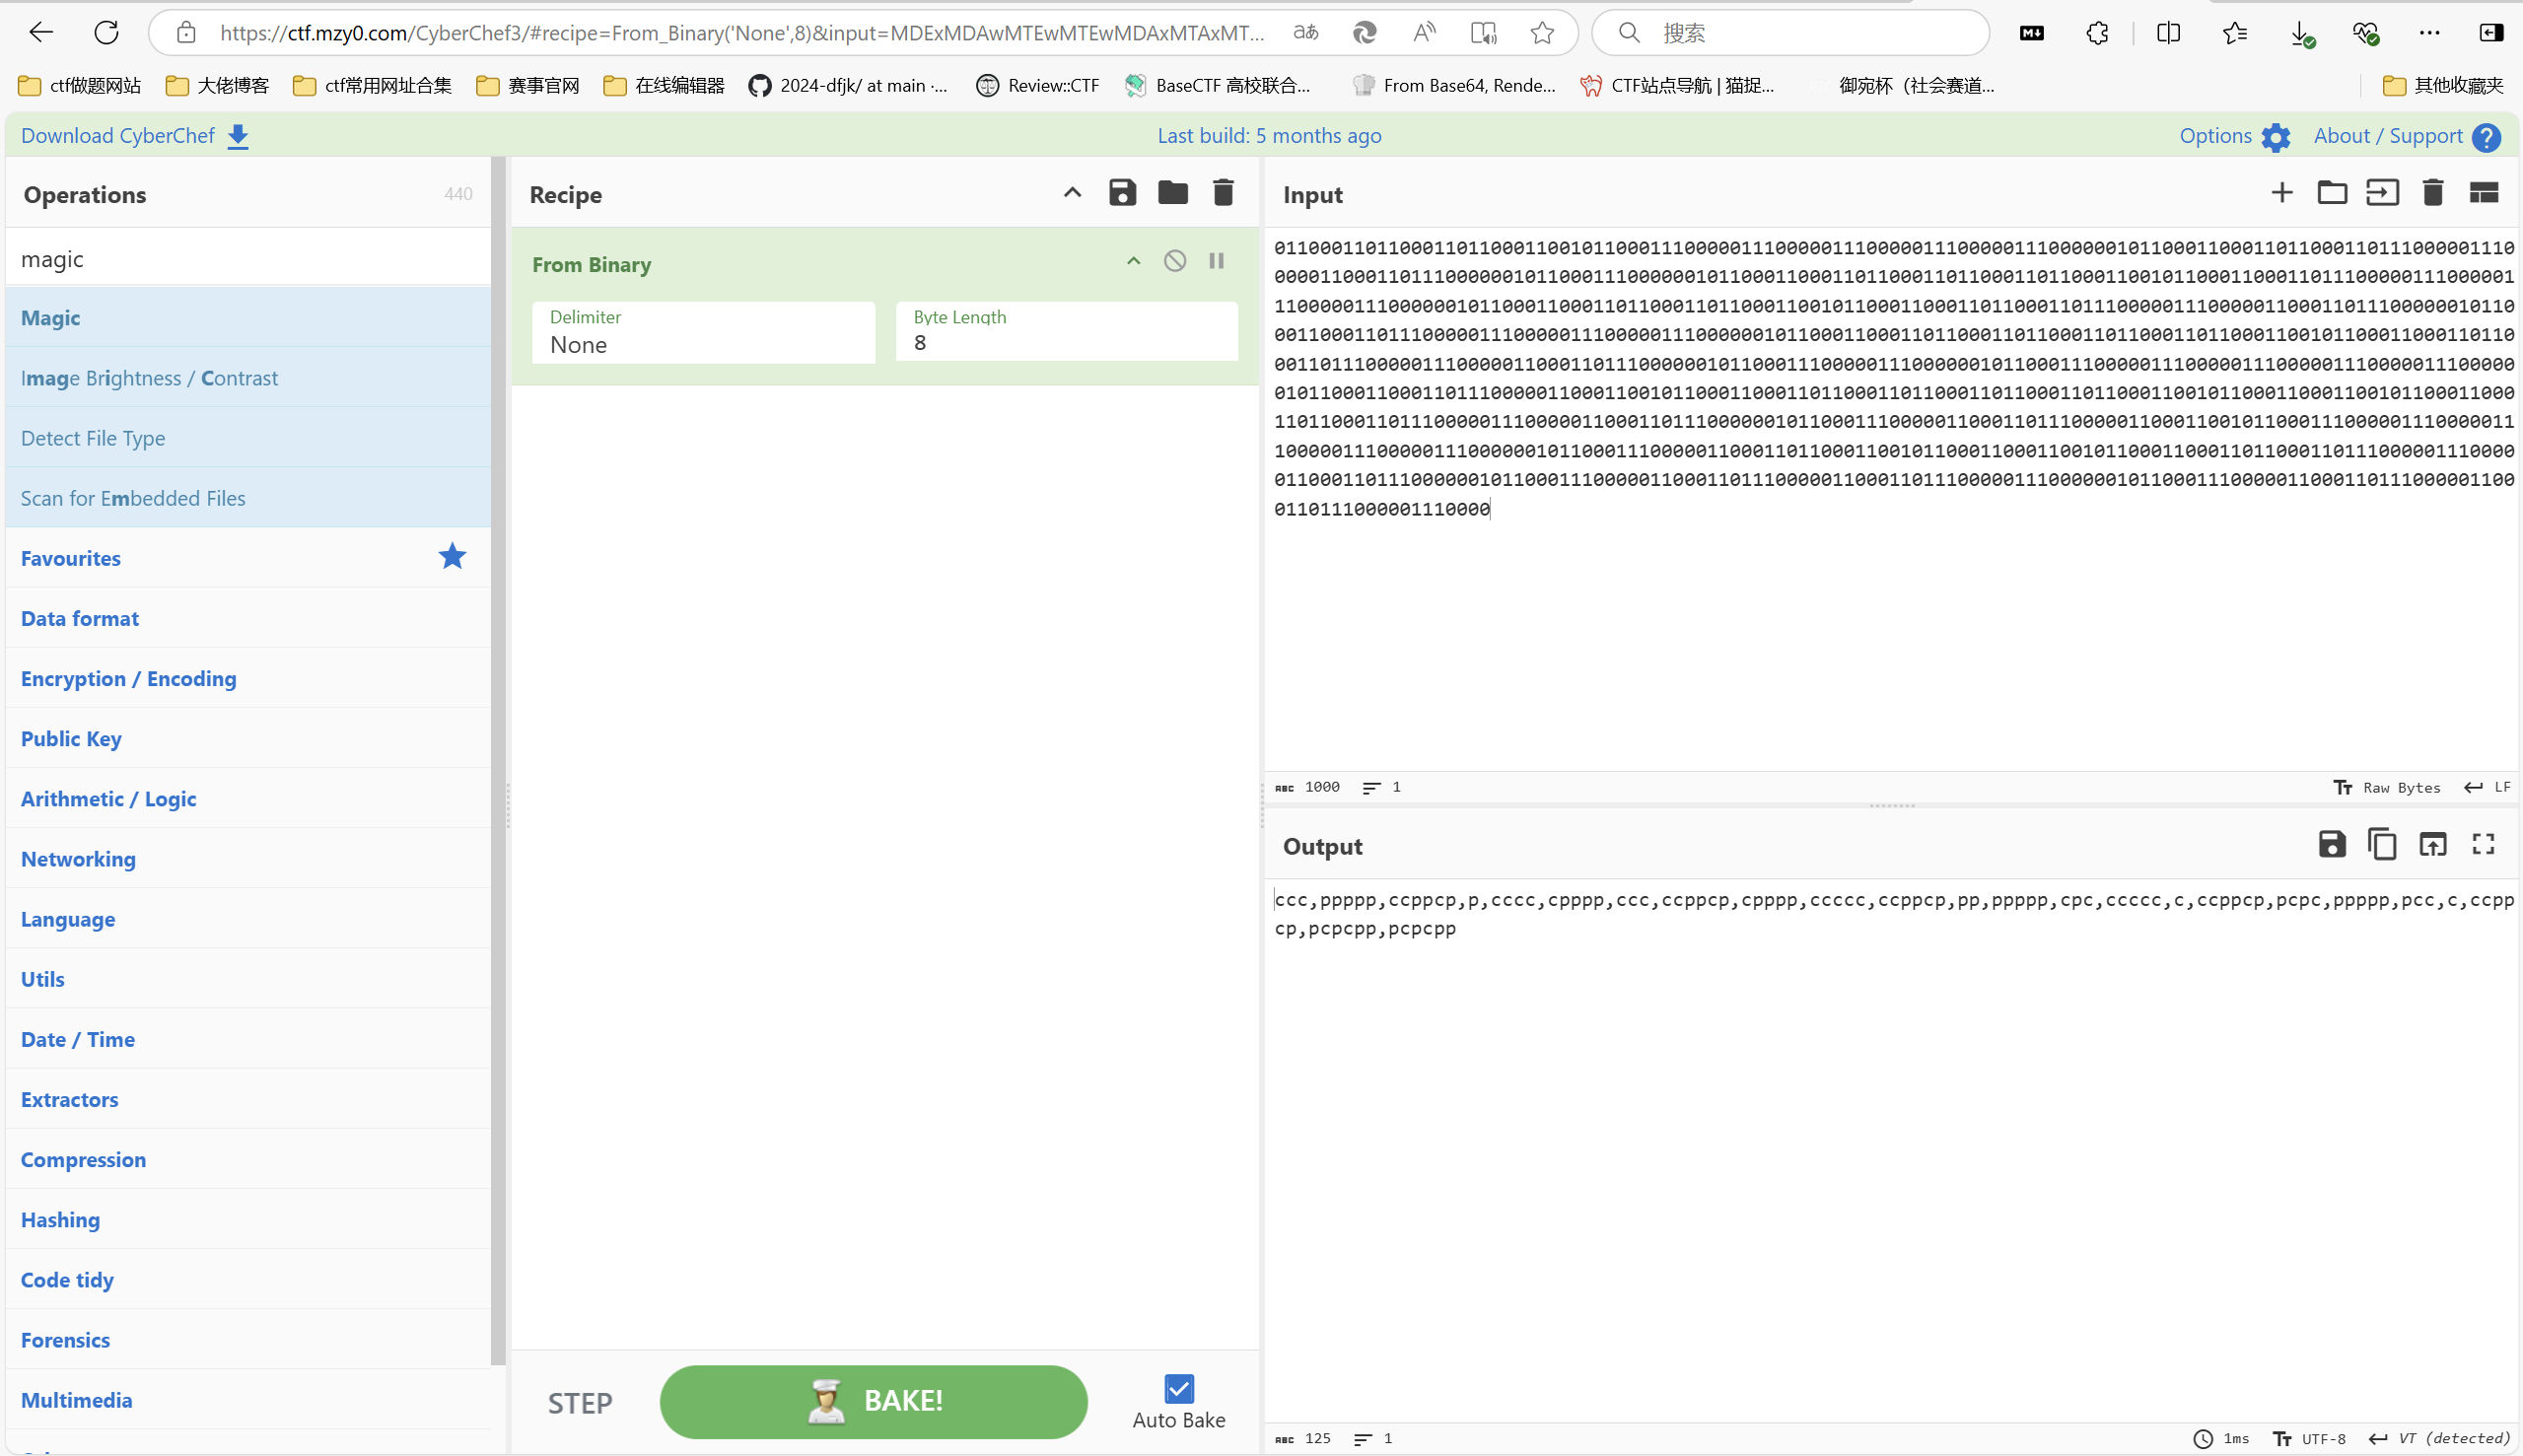2523x1456 pixels.
Task: Add a new input tab
Action: coord(2282,193)
